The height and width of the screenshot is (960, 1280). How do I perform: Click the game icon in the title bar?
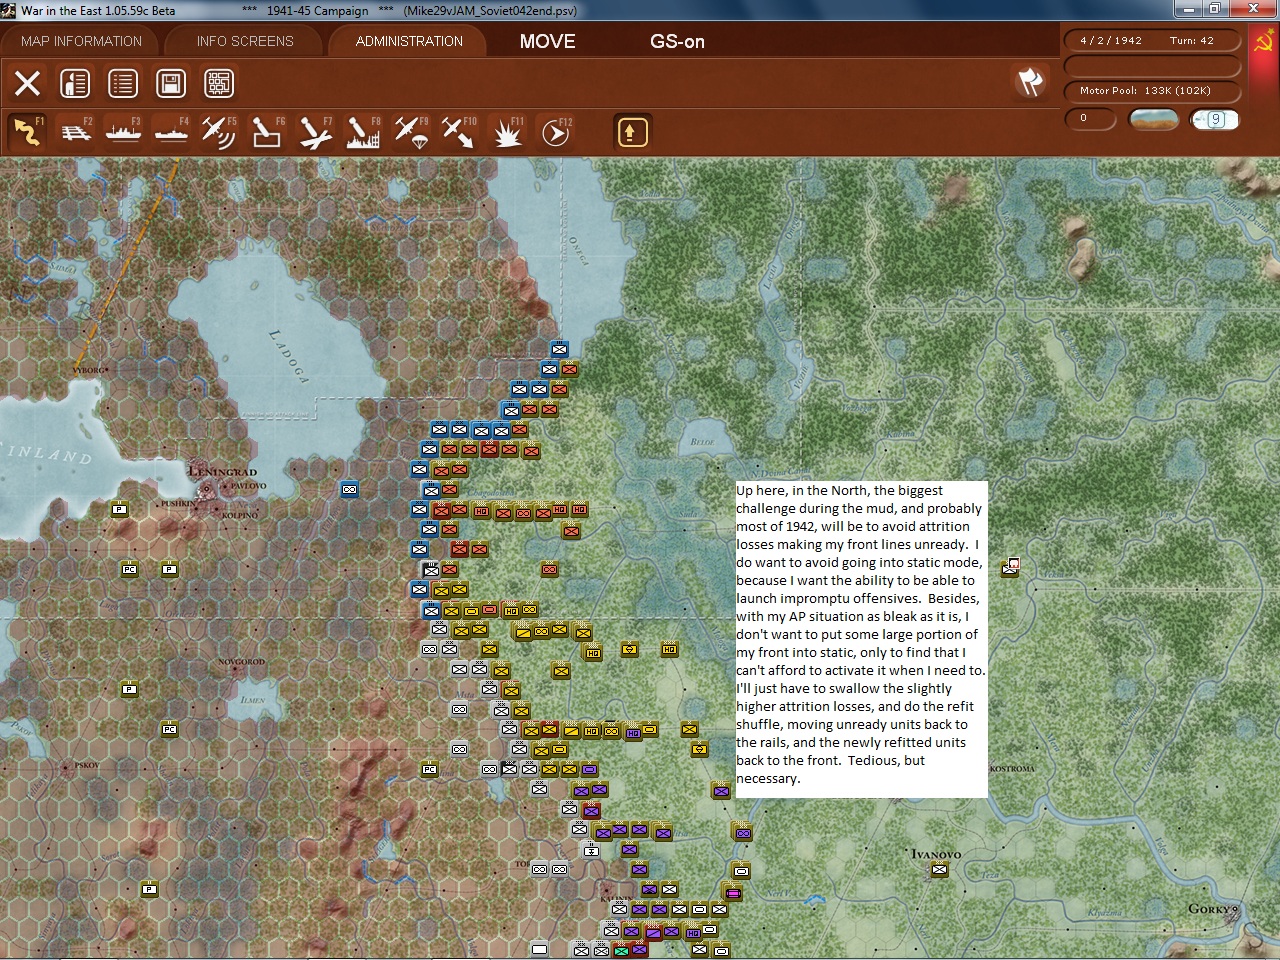[x=9, y=10]
